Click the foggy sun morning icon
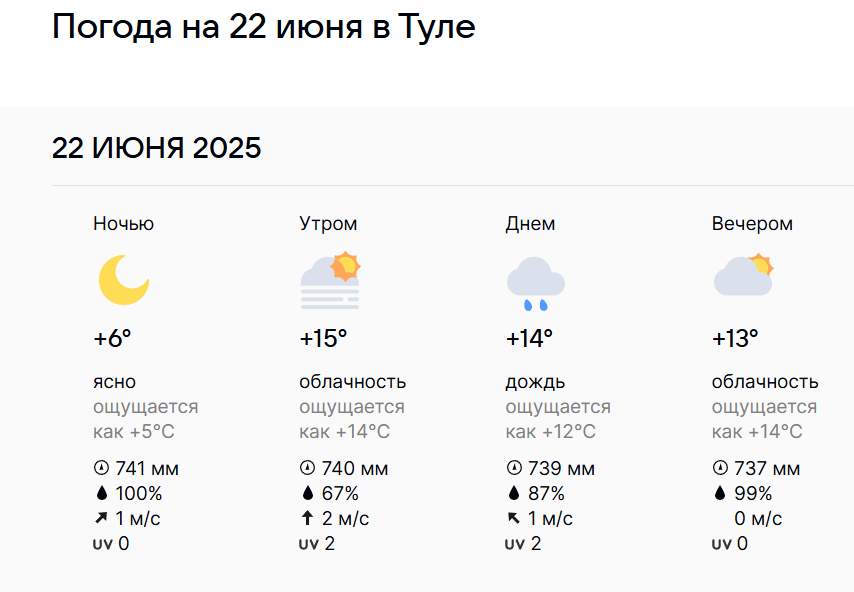Screen dimensions: 854x592 click(x=331, y=280)
